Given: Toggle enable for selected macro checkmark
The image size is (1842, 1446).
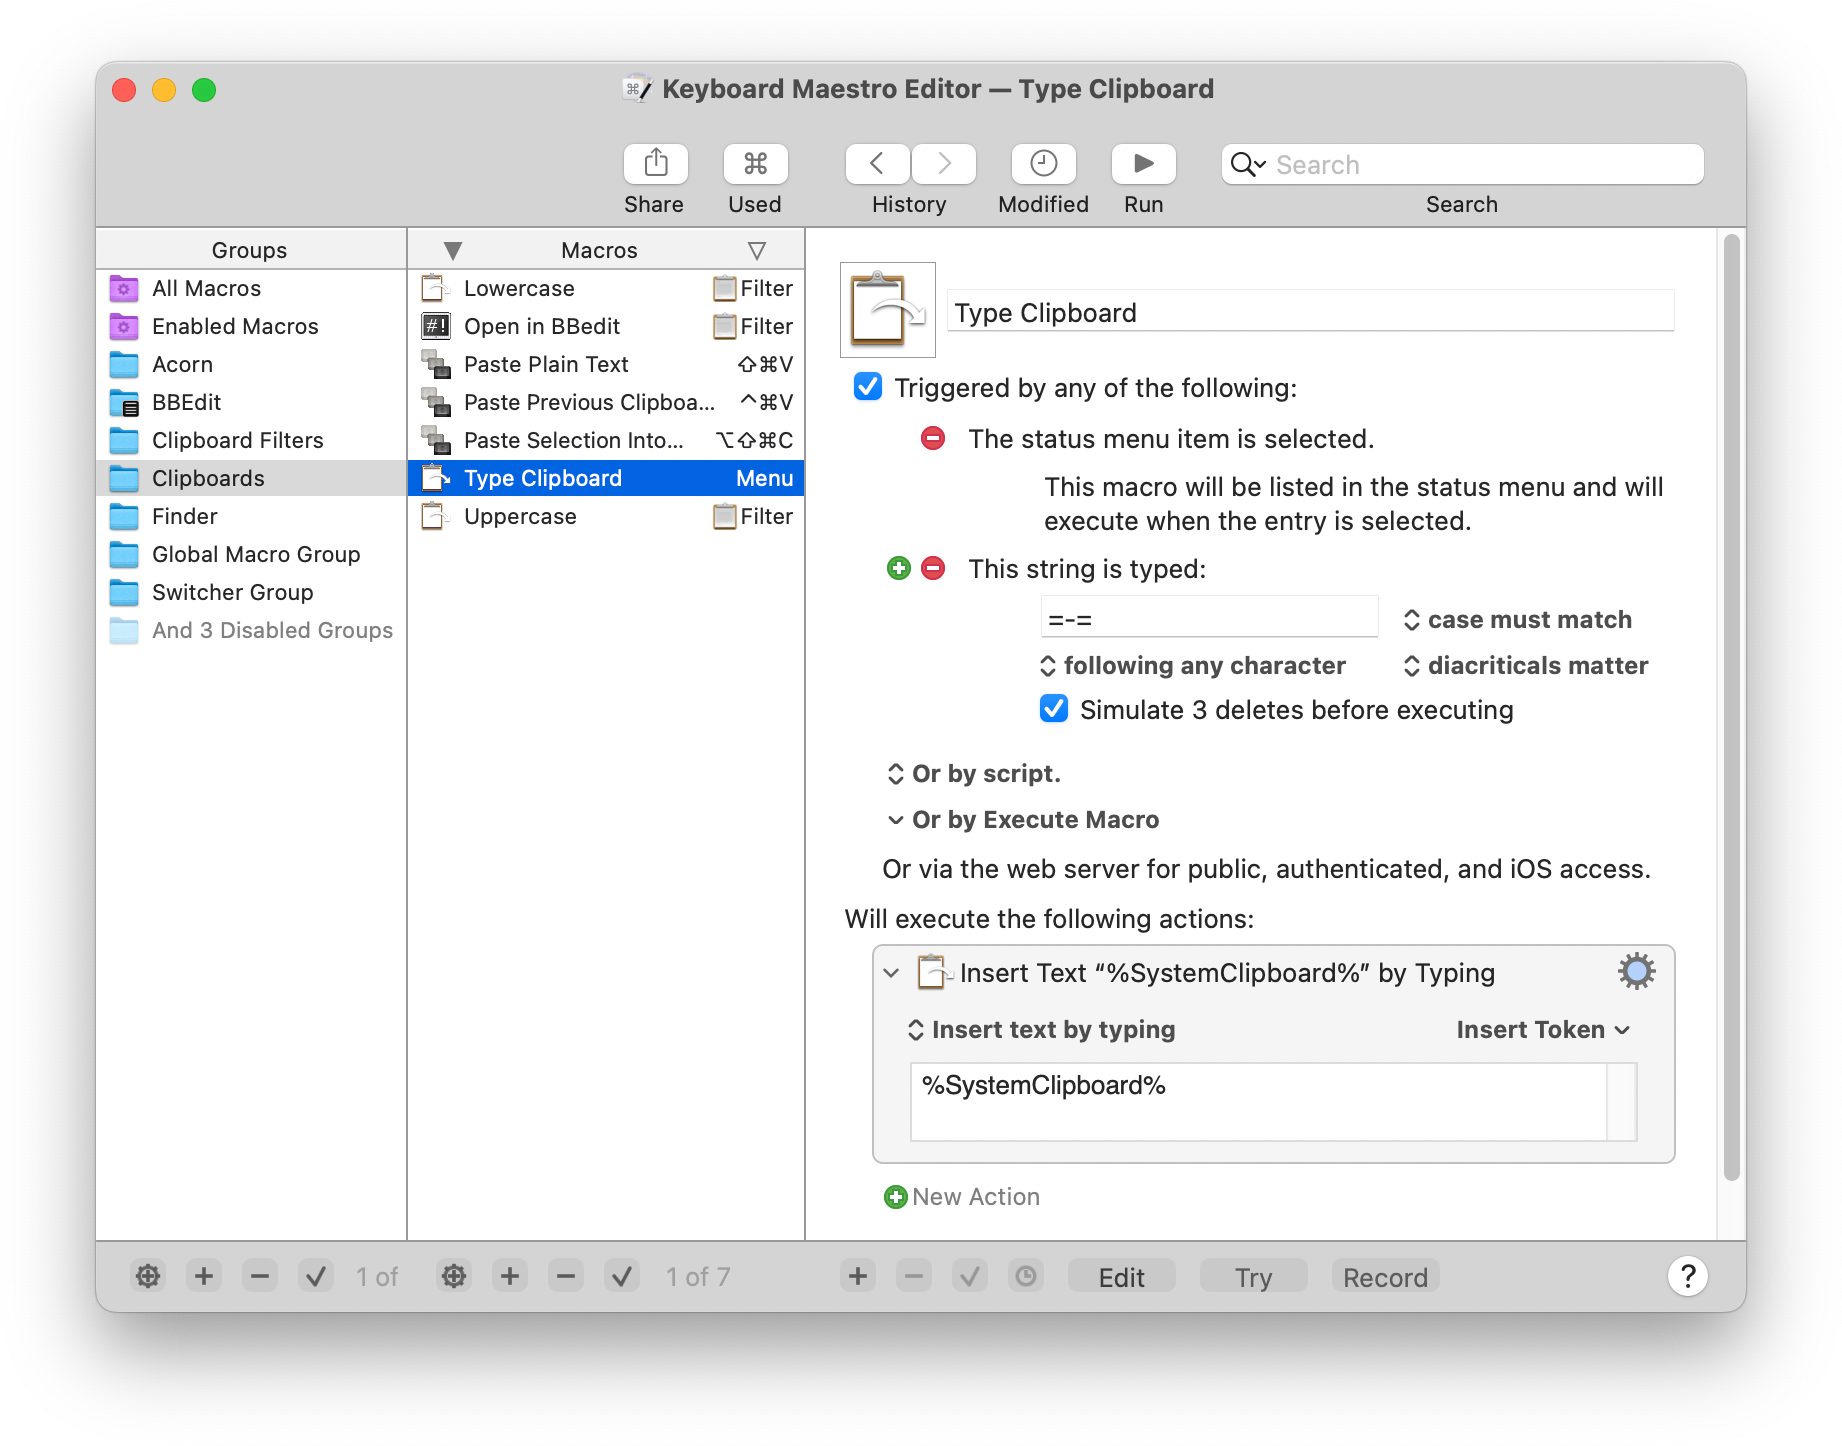Looking at the screenshot, I should pos(622,1276).
